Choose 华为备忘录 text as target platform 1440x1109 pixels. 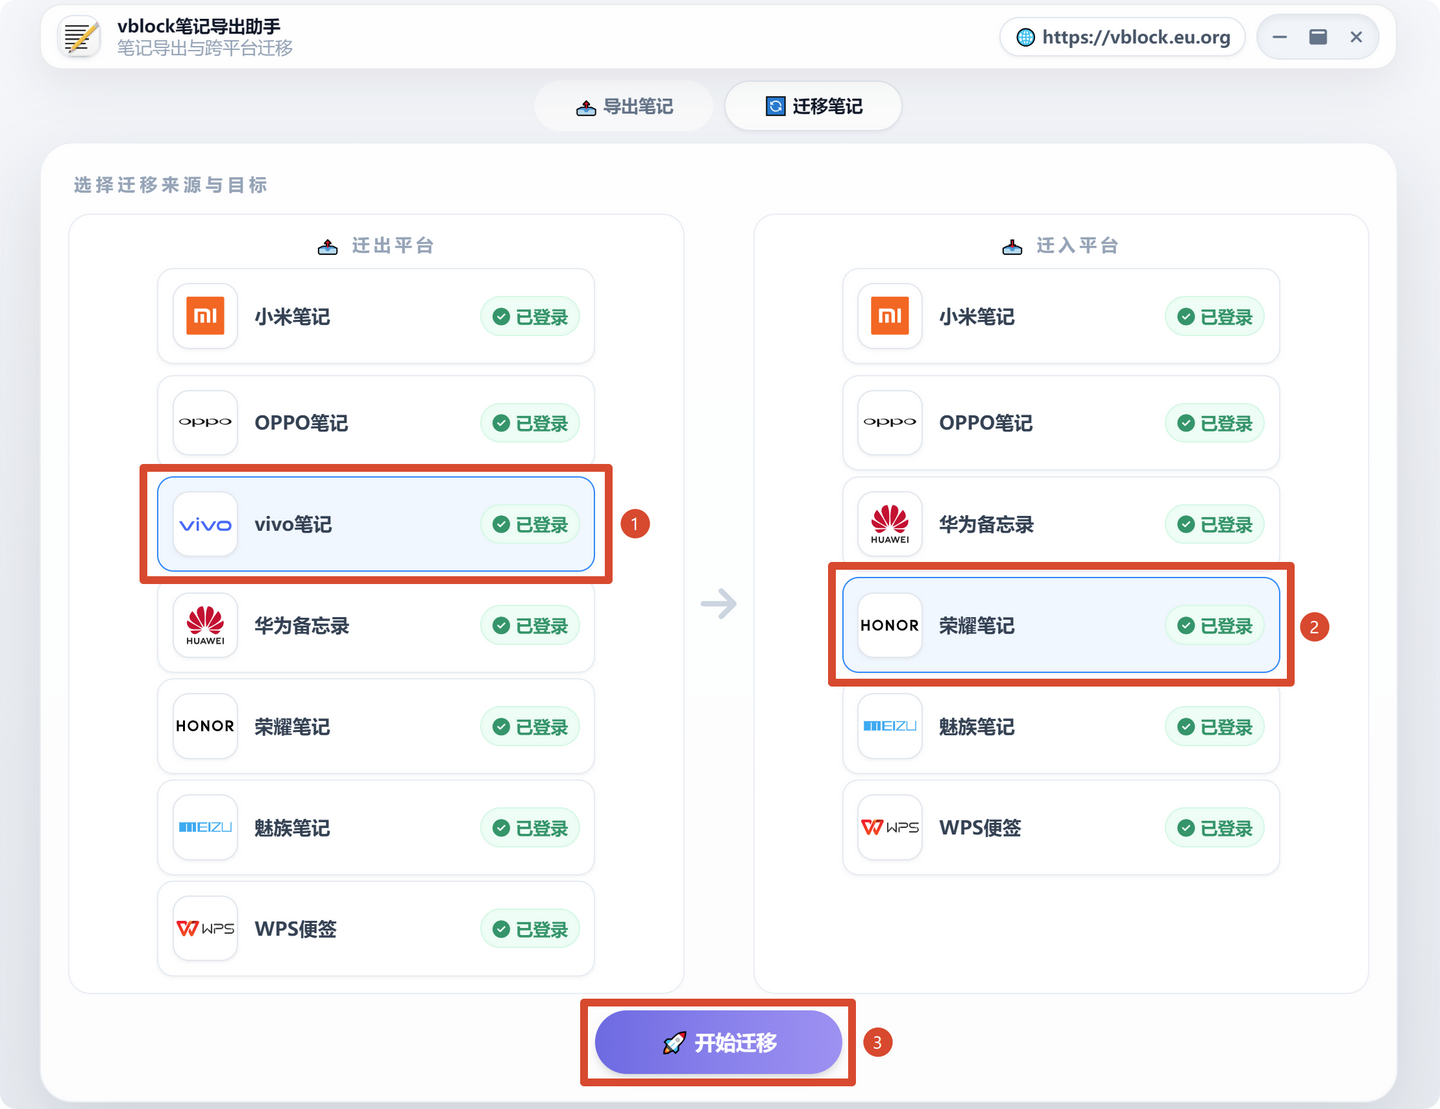click(987, 524)
